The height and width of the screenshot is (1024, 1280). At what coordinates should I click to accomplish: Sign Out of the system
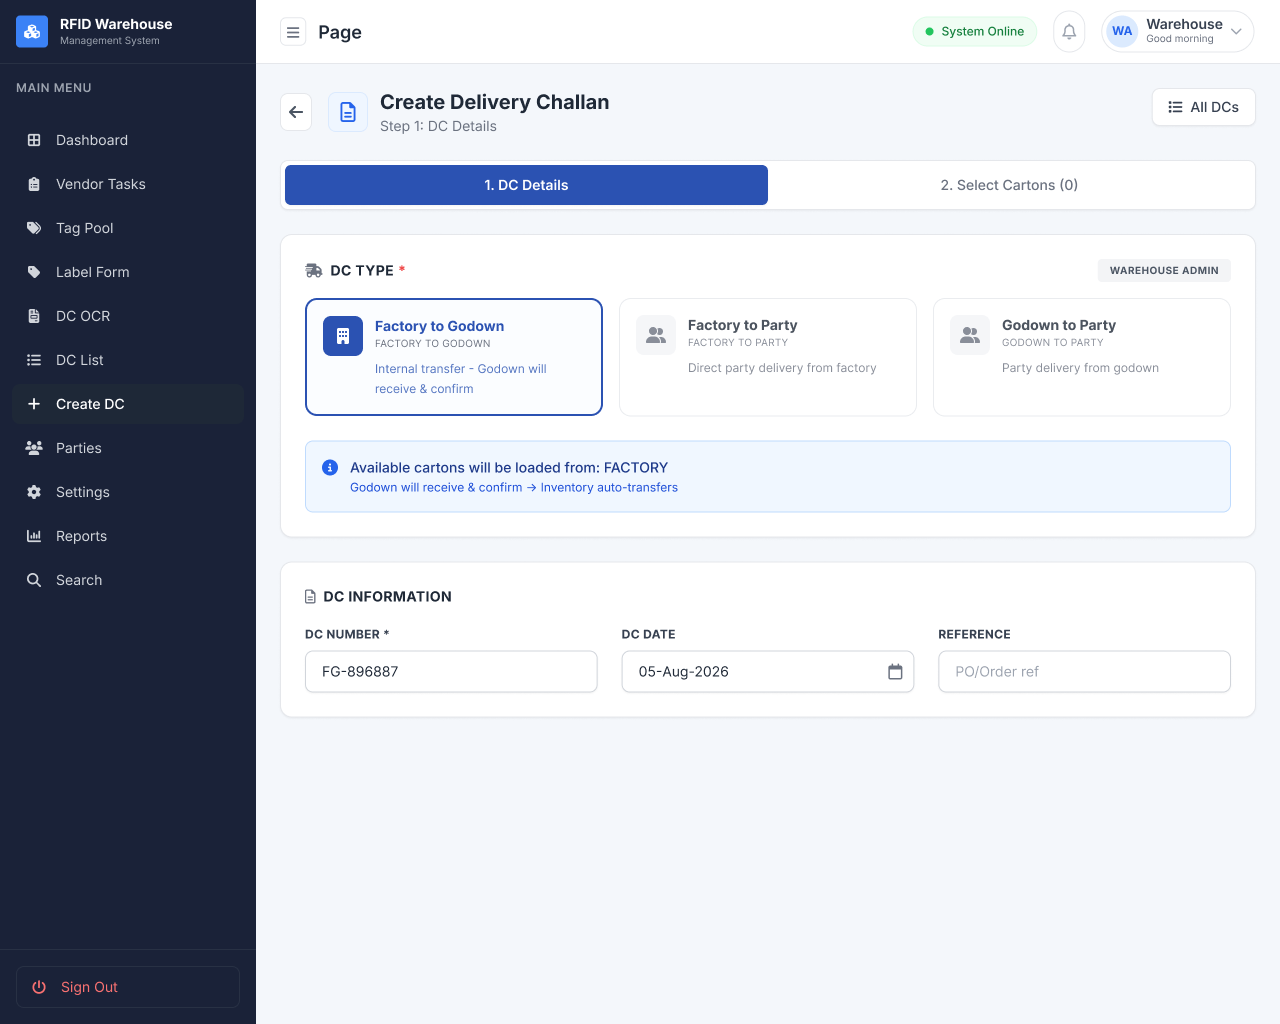[x=128, y=987]
